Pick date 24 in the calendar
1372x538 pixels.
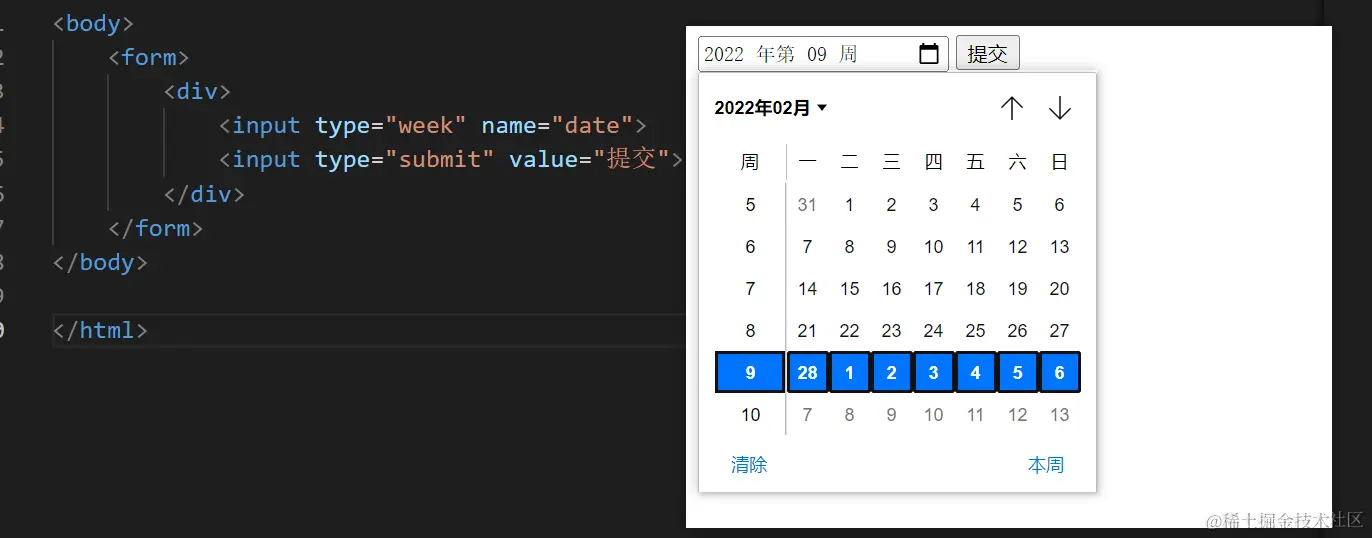tap(934, 331)
